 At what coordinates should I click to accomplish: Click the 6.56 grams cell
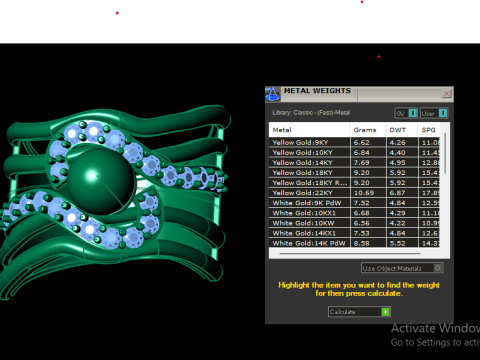(368, 223)
